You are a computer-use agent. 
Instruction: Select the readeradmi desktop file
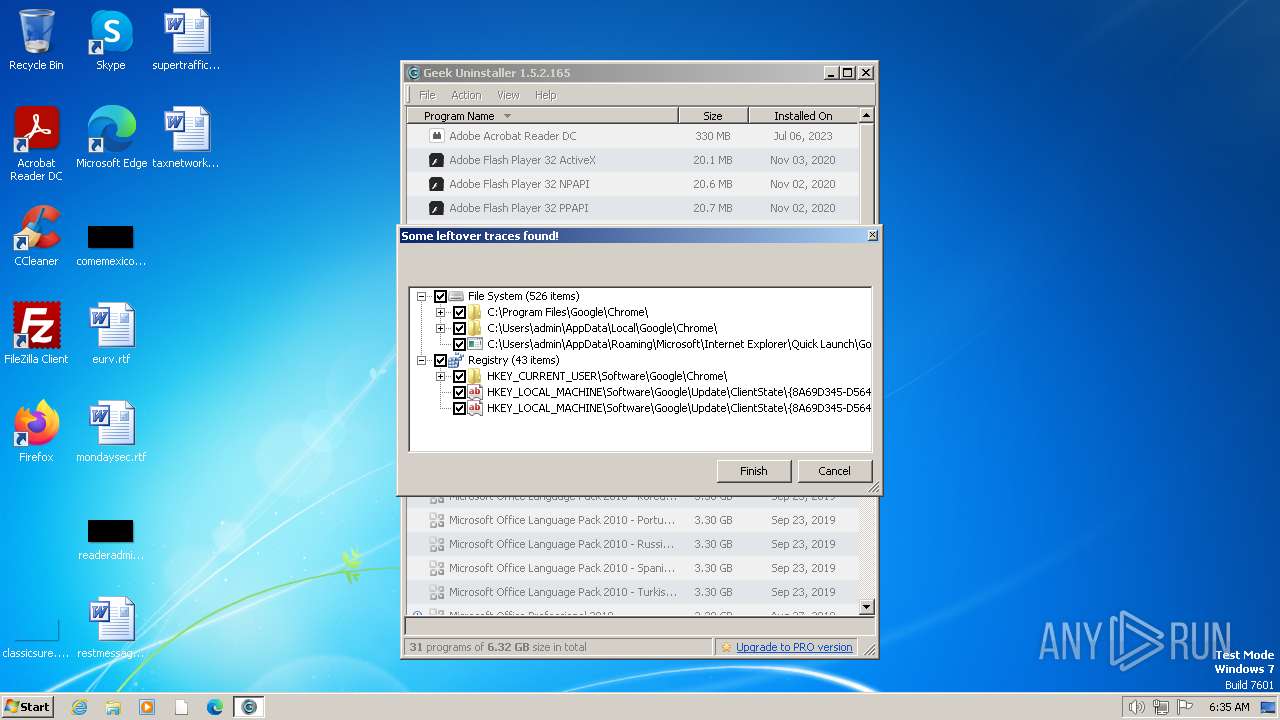pos(111,539)
